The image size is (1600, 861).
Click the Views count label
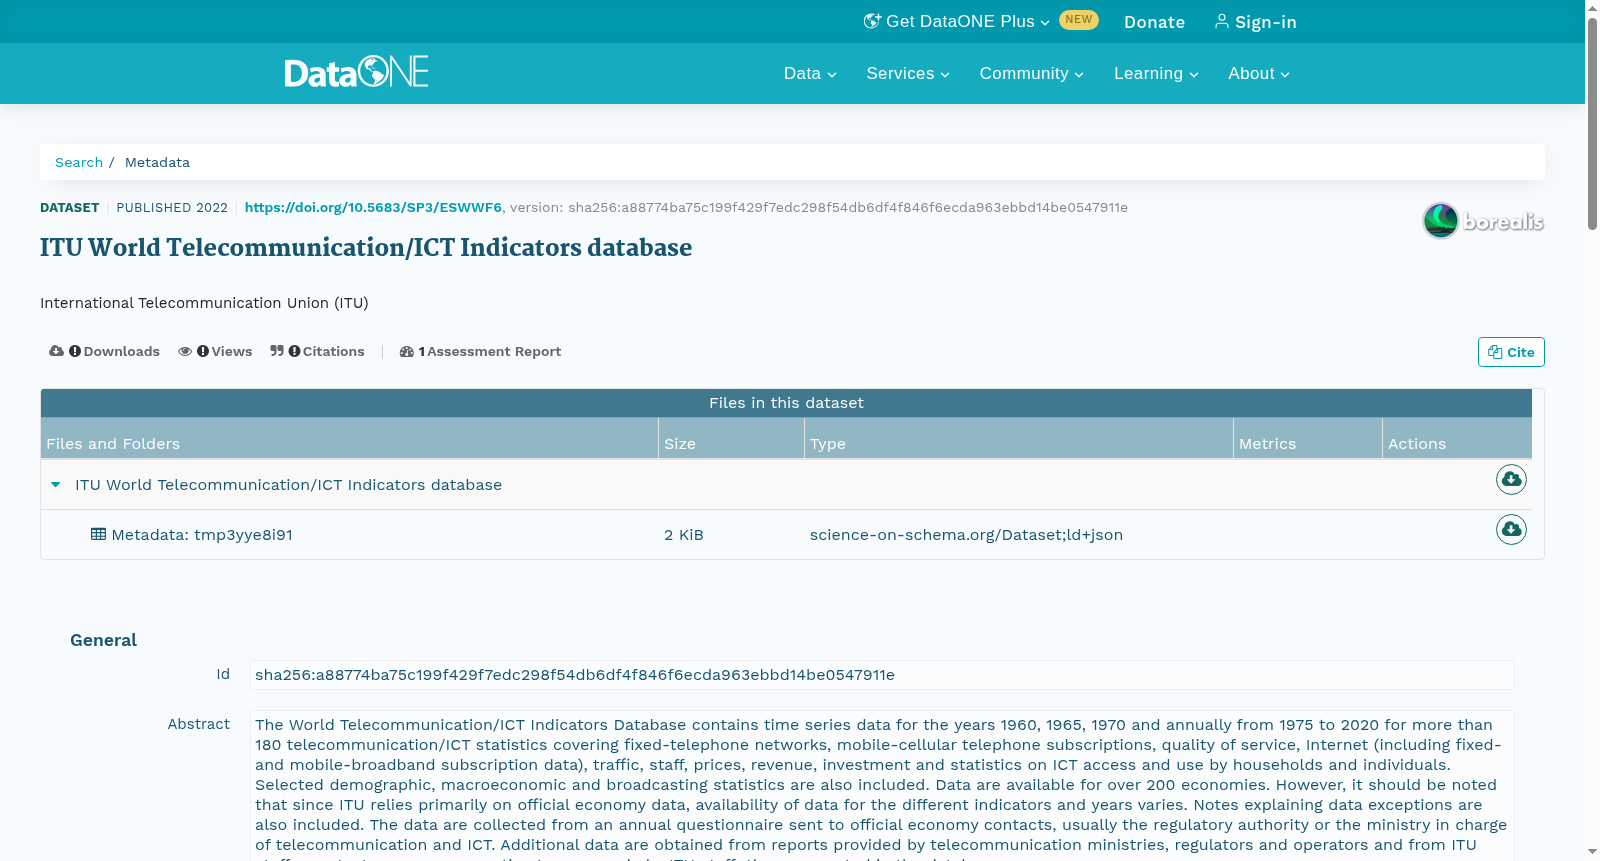pos(231,352)
